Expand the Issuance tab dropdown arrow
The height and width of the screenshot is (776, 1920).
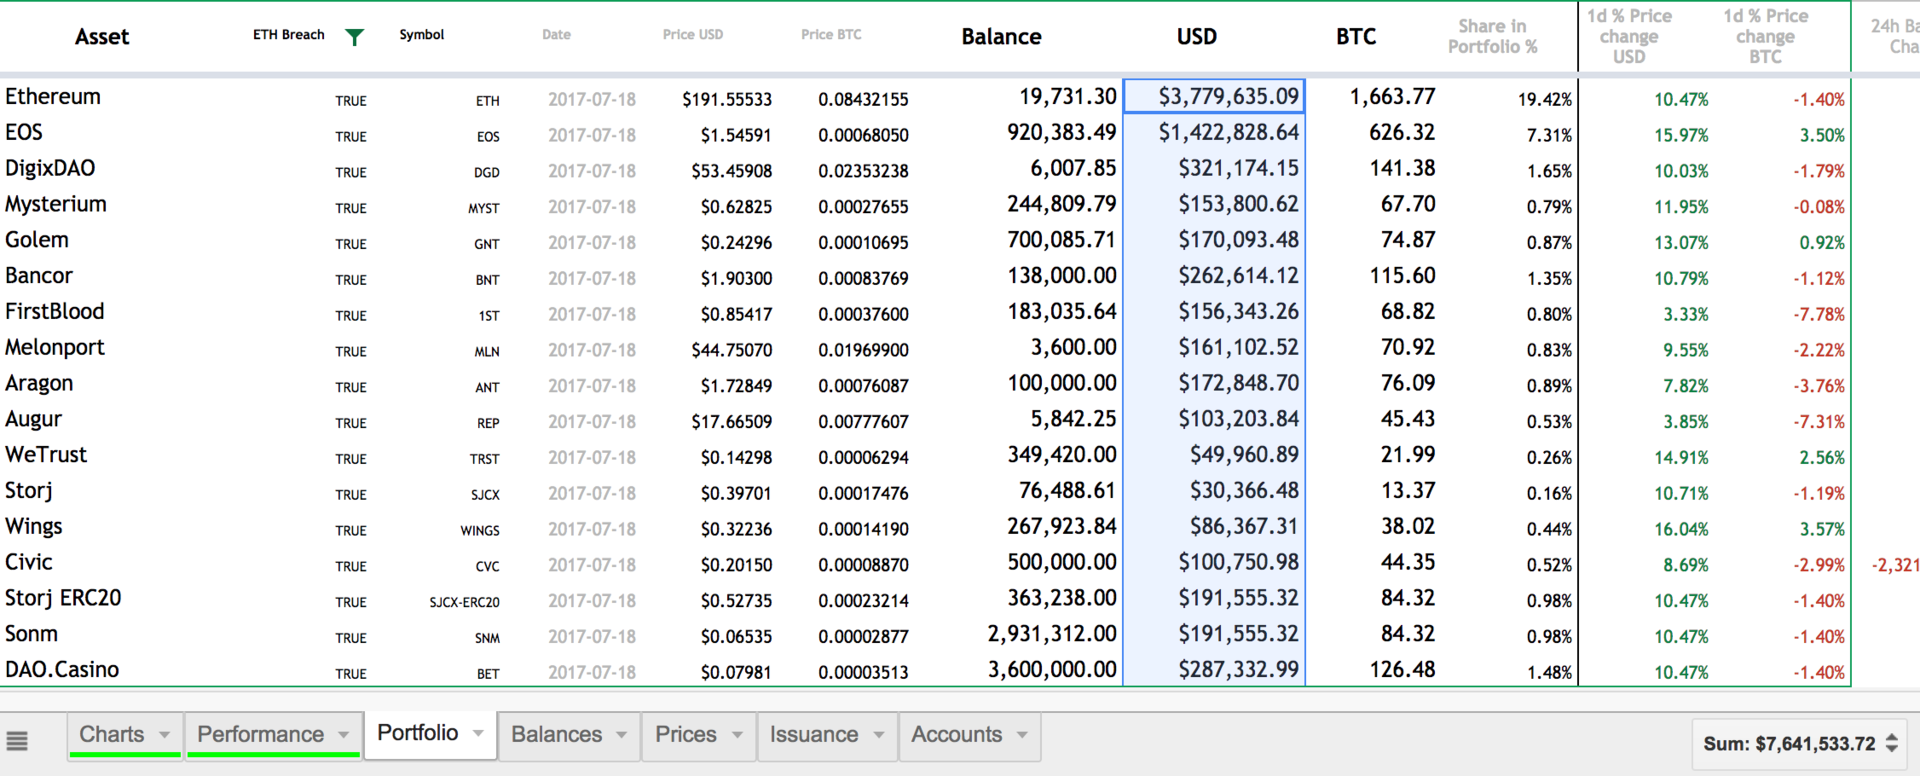pyautogui.click(x=878, y=735)
